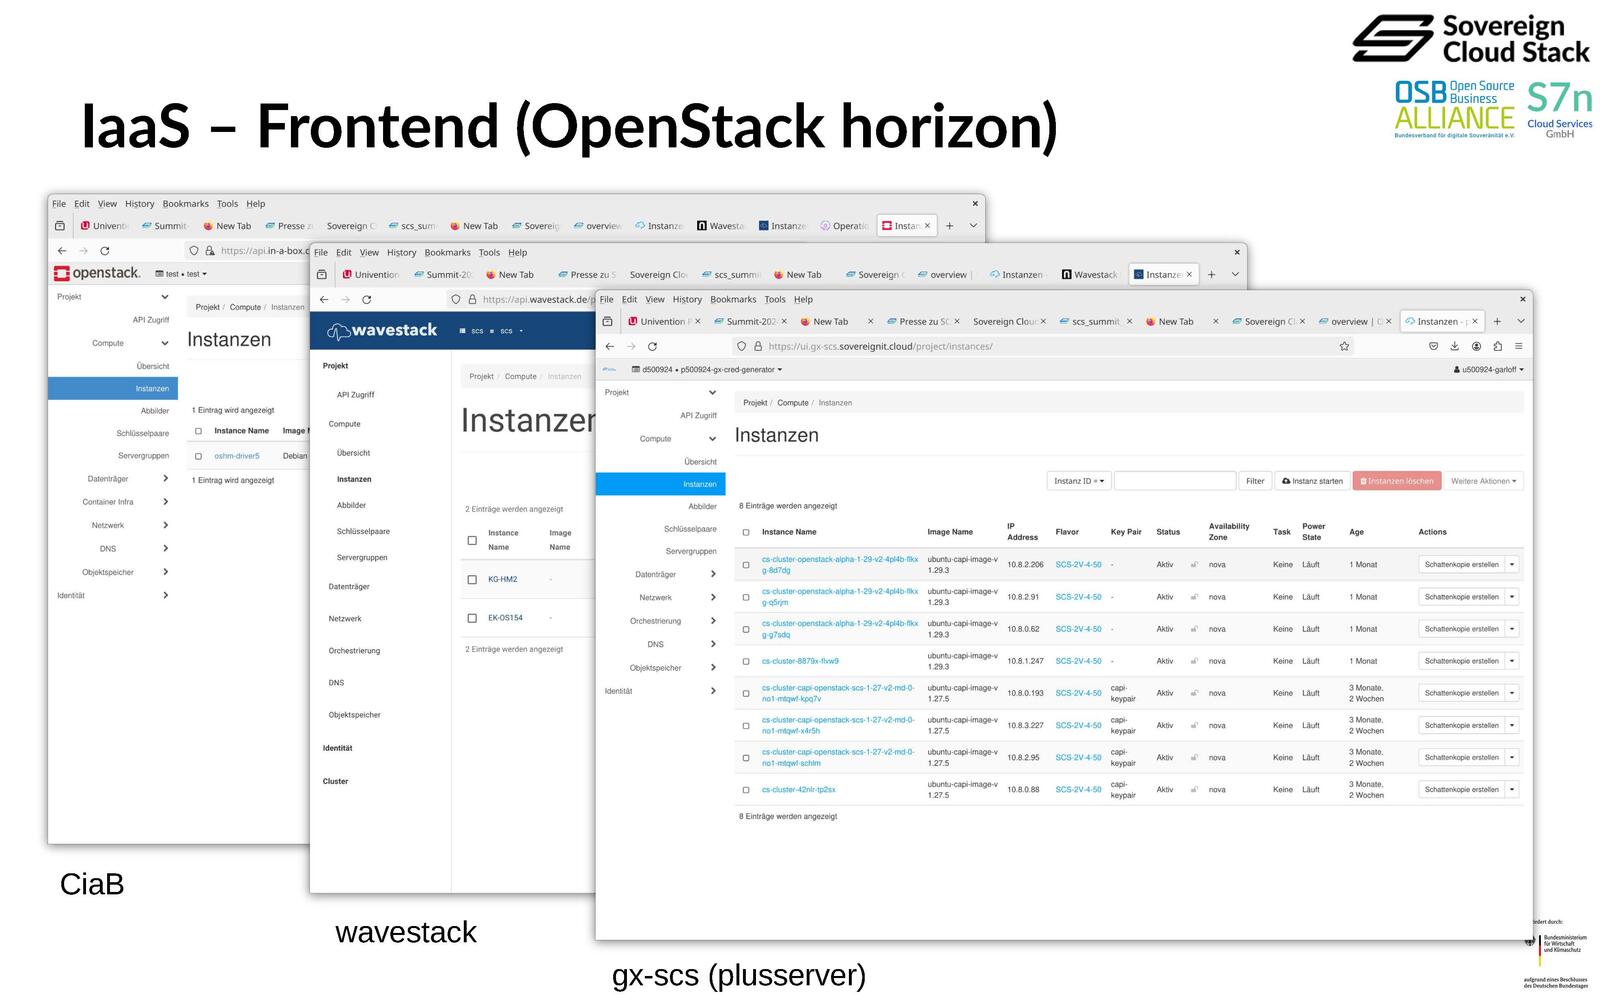Go back in the gx-scs browser window

609,346
